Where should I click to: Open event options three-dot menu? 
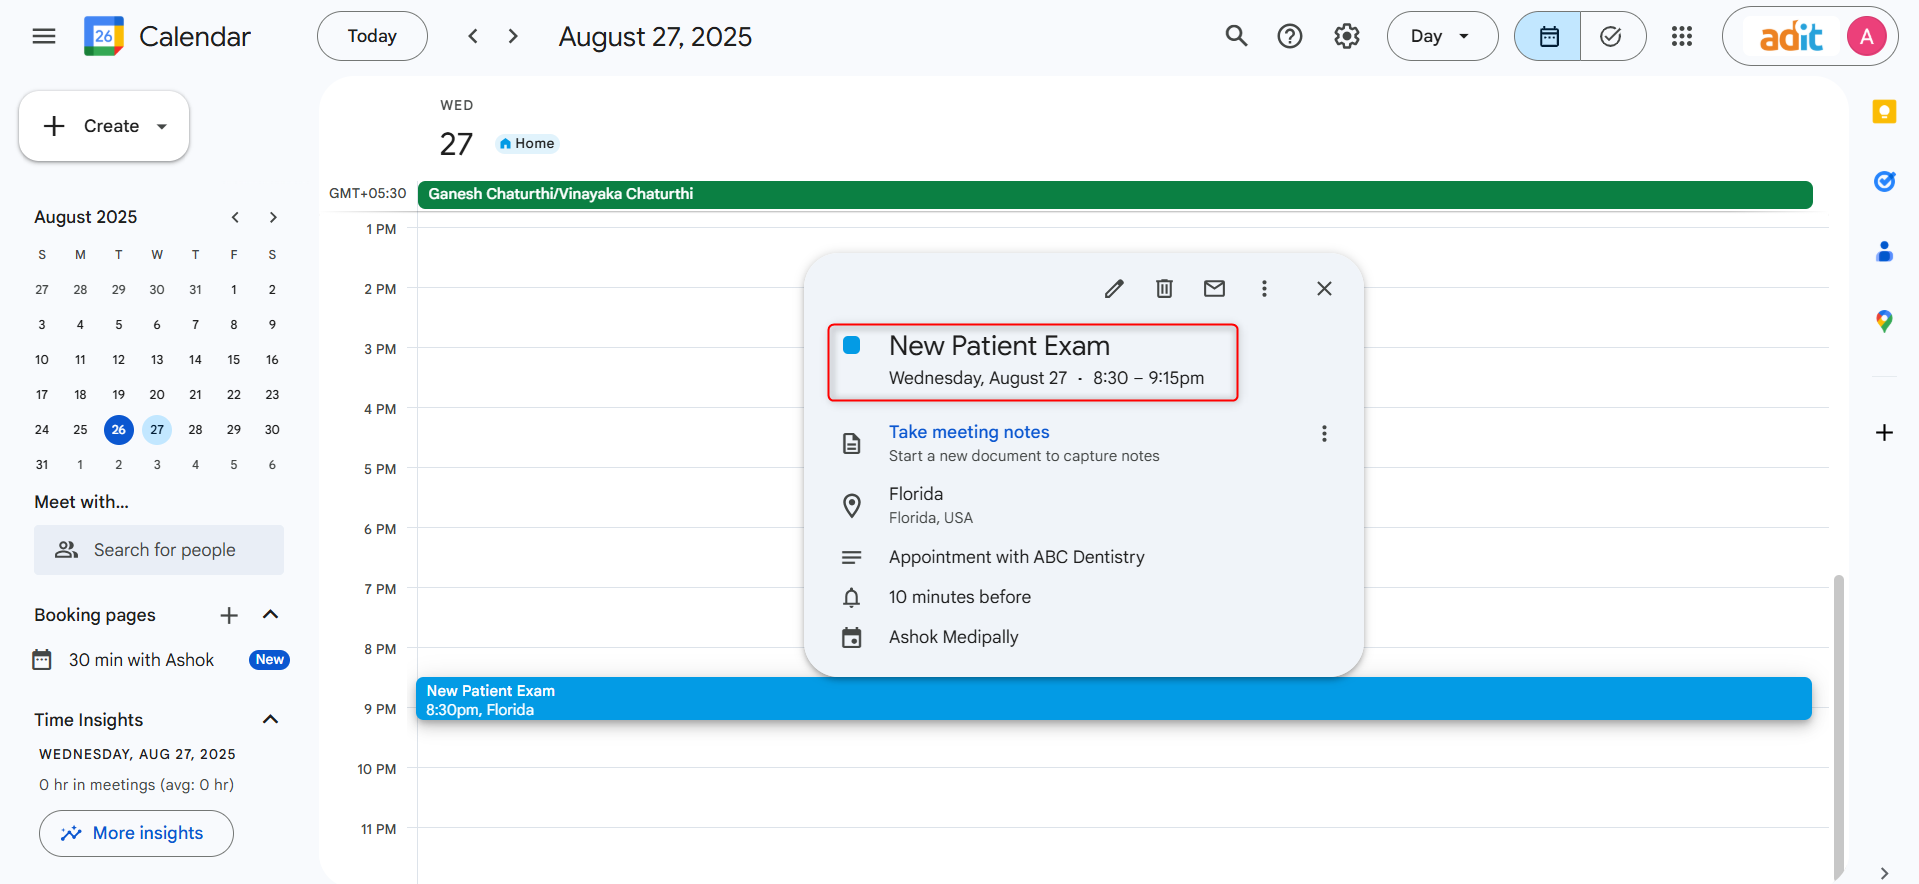coord(1264,289)
